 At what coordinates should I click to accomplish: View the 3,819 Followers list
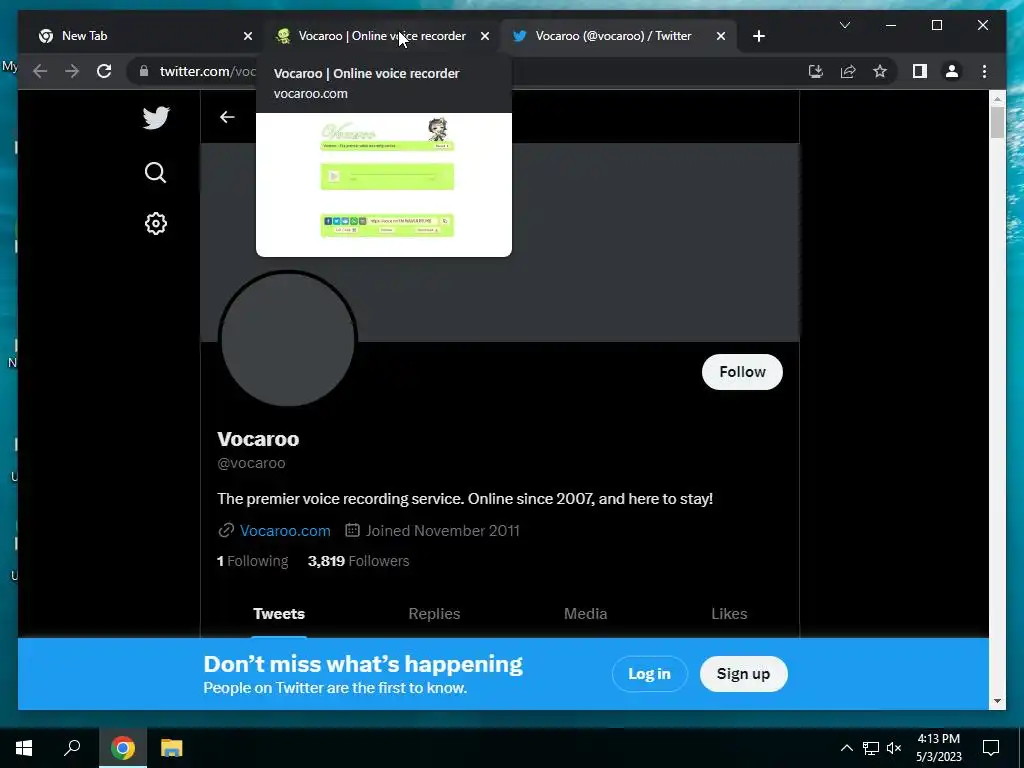click(359, 561)
